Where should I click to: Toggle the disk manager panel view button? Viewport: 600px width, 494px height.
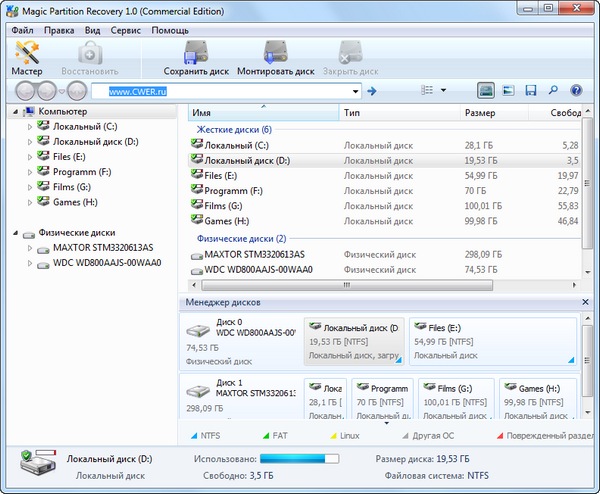point(486,91)
